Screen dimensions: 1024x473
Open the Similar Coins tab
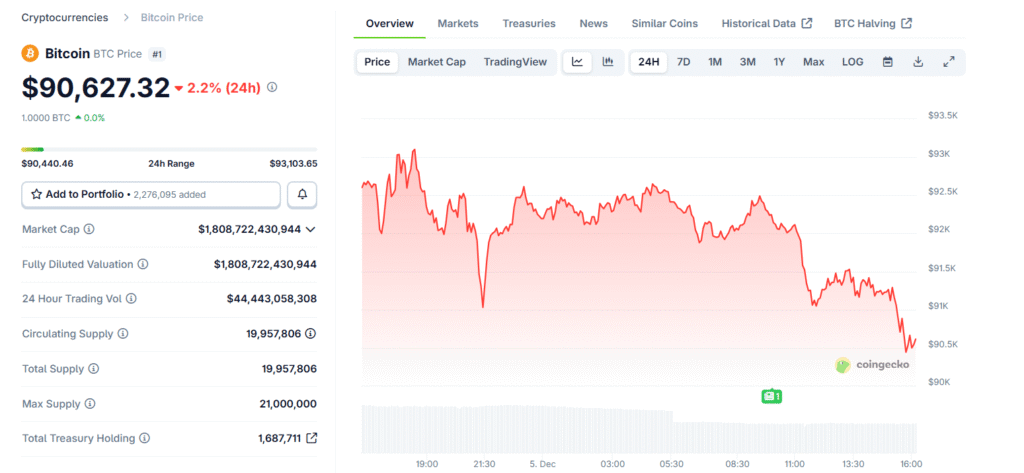[664, 24]
